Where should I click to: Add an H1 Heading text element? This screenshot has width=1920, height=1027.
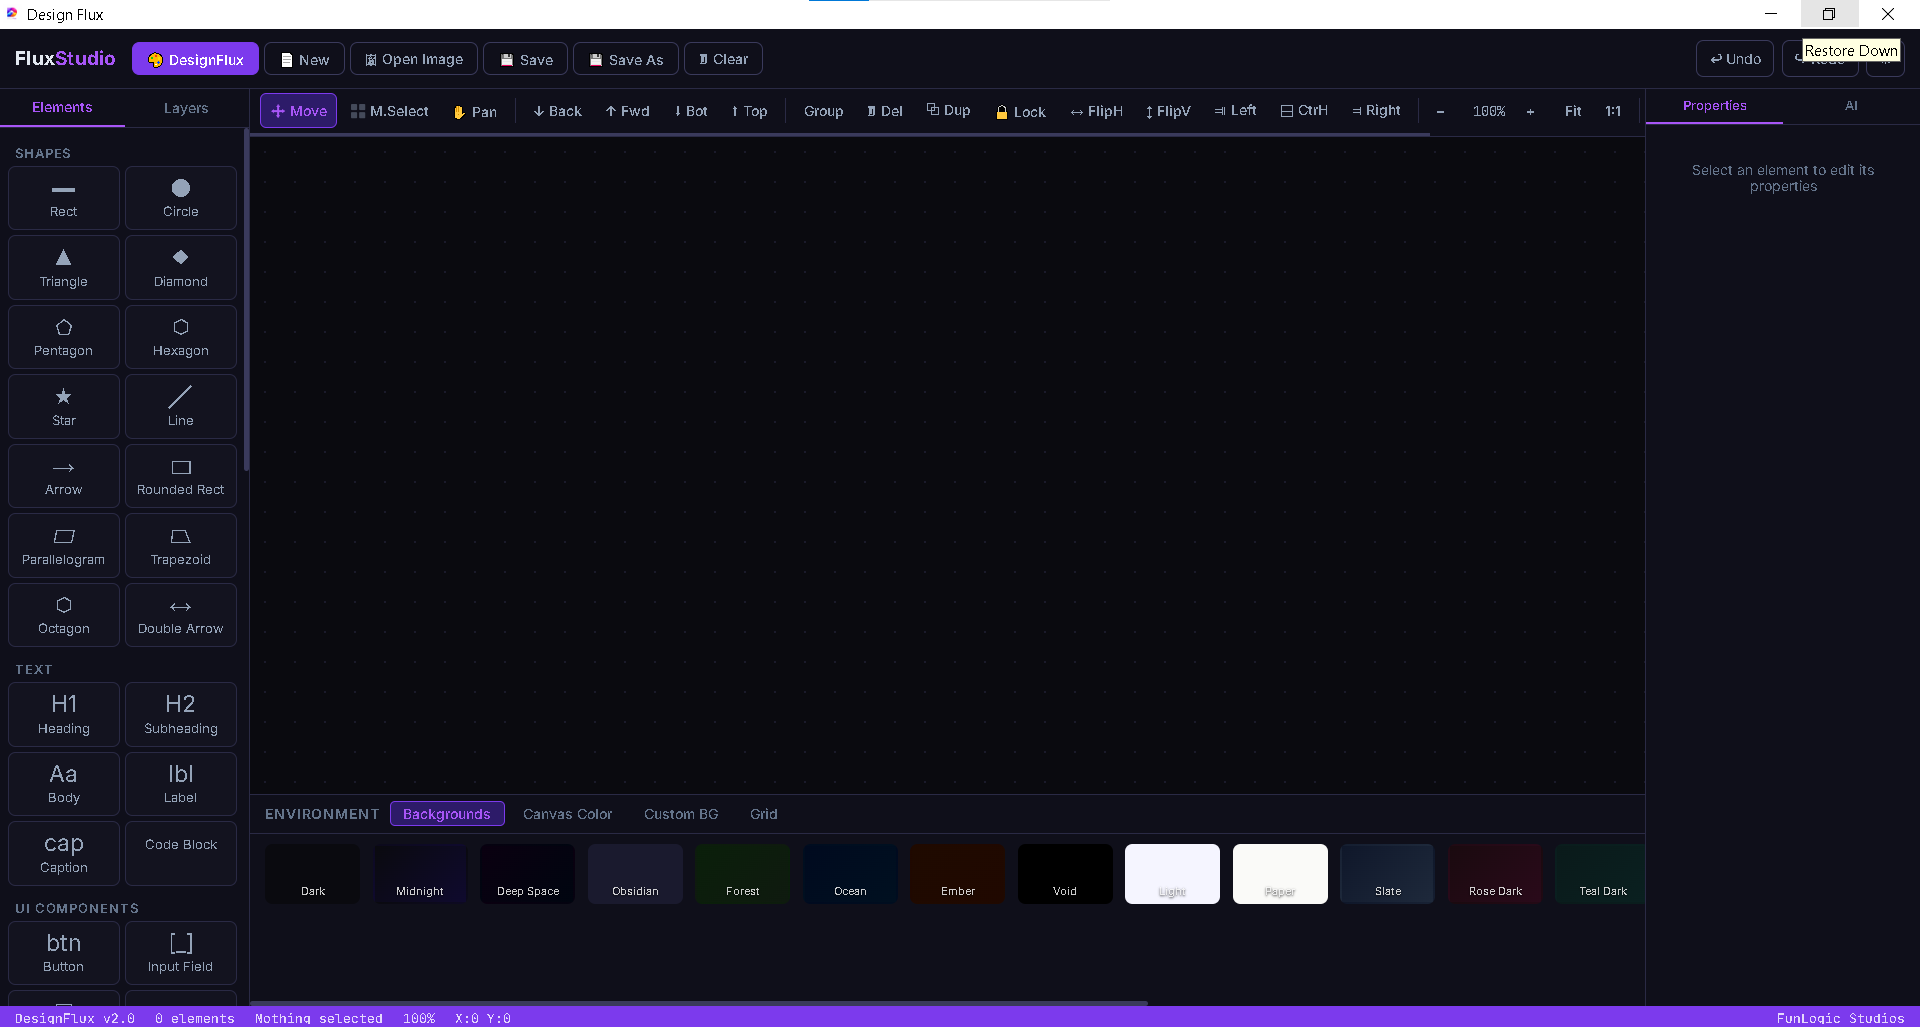[63, 714]
